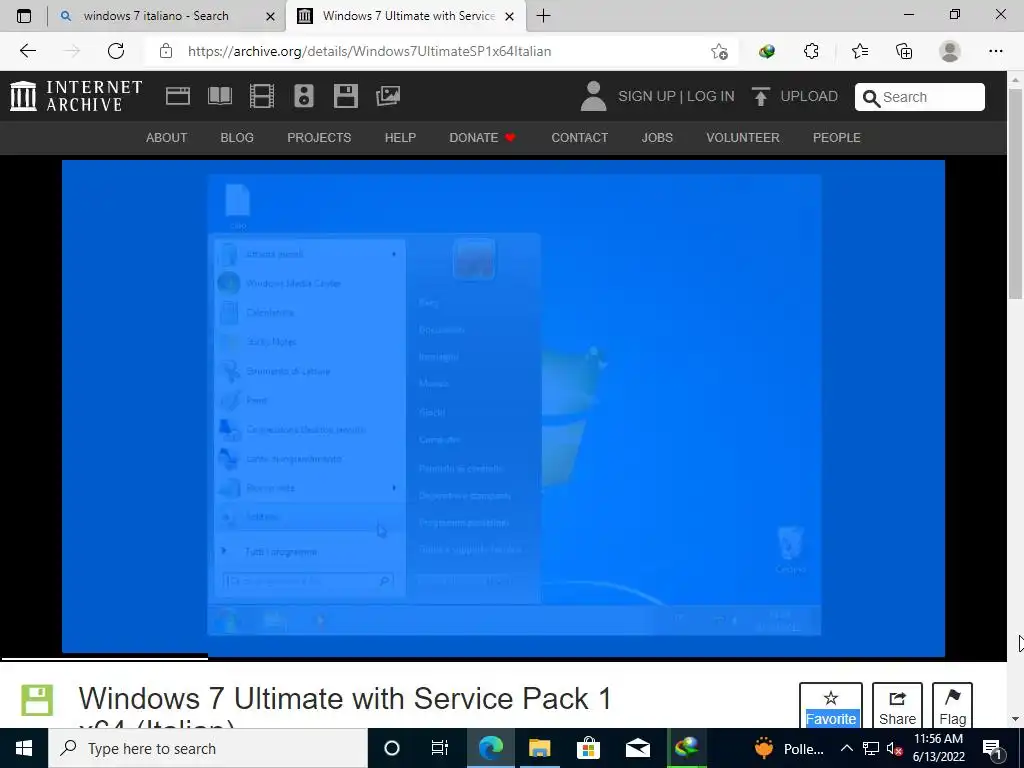The image size is (1024, 768).
Task: Open Microsoft Store from taskbar
Action: [x=588, y=748]
